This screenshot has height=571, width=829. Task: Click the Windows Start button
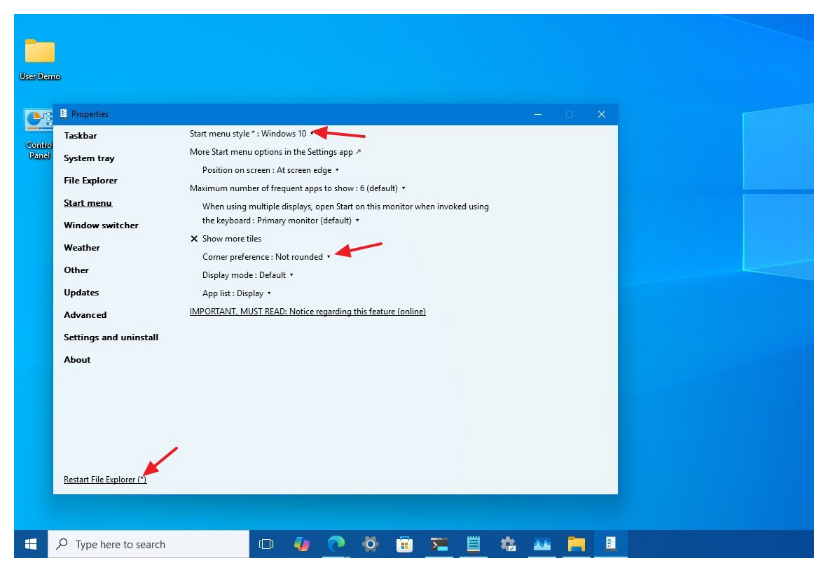pyautogui.click(x=31, y=544)
